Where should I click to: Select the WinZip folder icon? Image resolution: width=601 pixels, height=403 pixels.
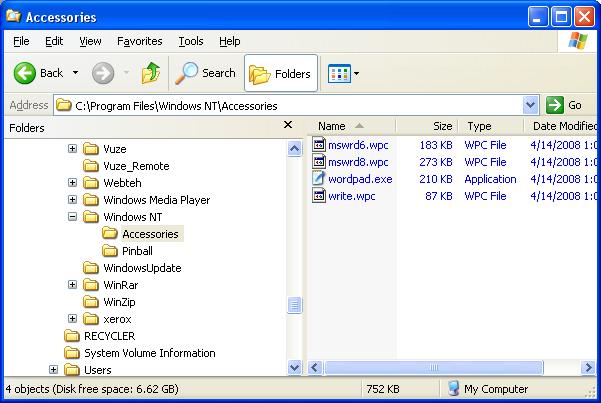(91, 301)
